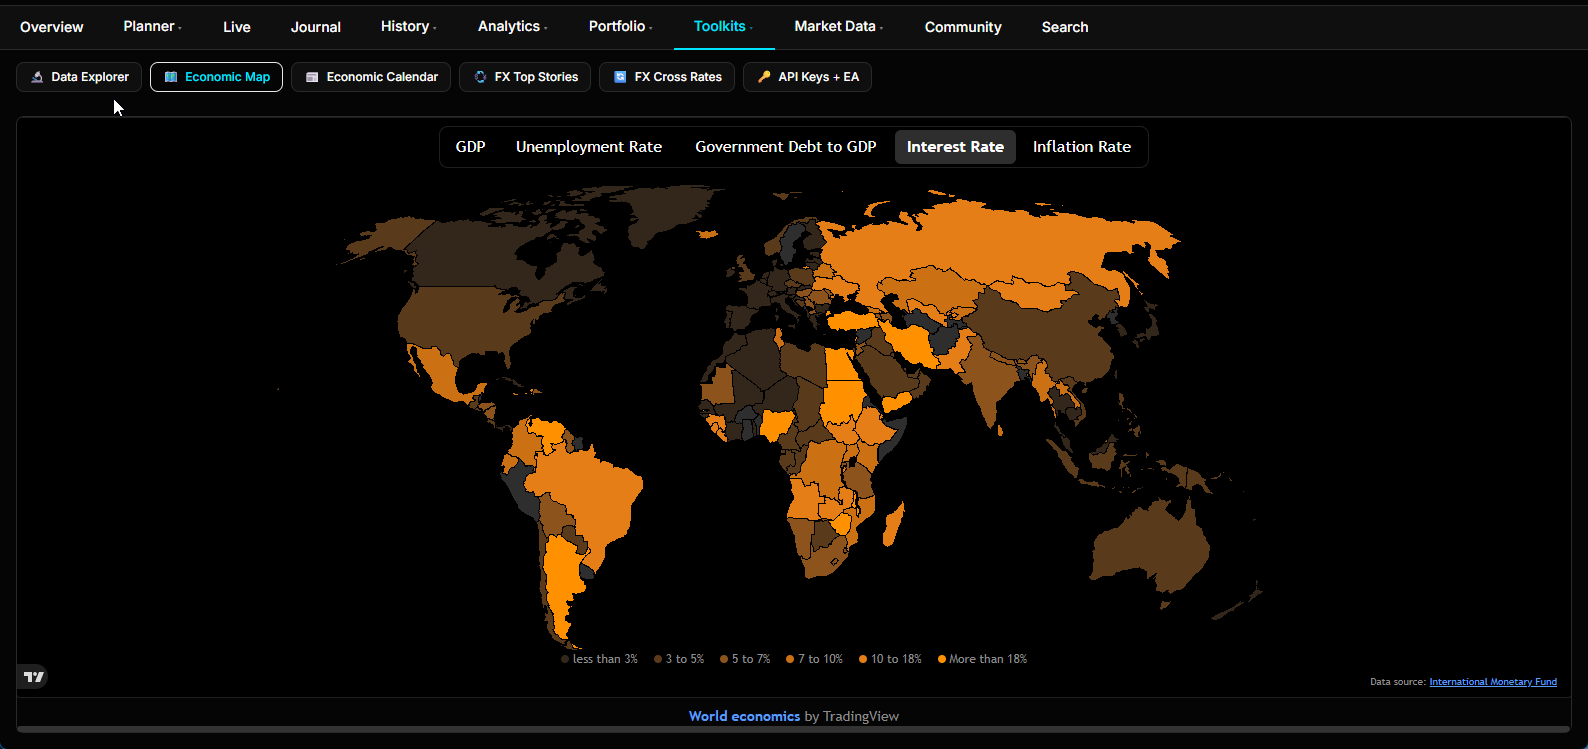The width and height of the screenshot is (1588, 749).
Task: Expand the Planner dropdown menu
Action: click(152, 26)
